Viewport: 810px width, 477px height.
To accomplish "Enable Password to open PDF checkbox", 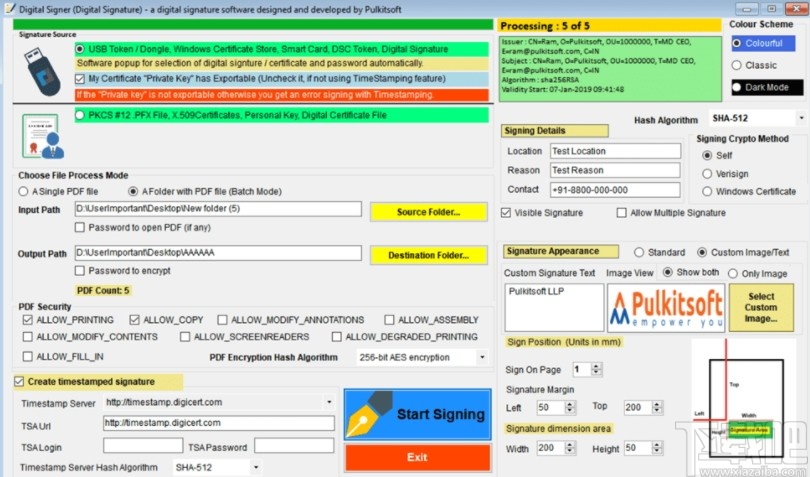I will coord(80,227).
